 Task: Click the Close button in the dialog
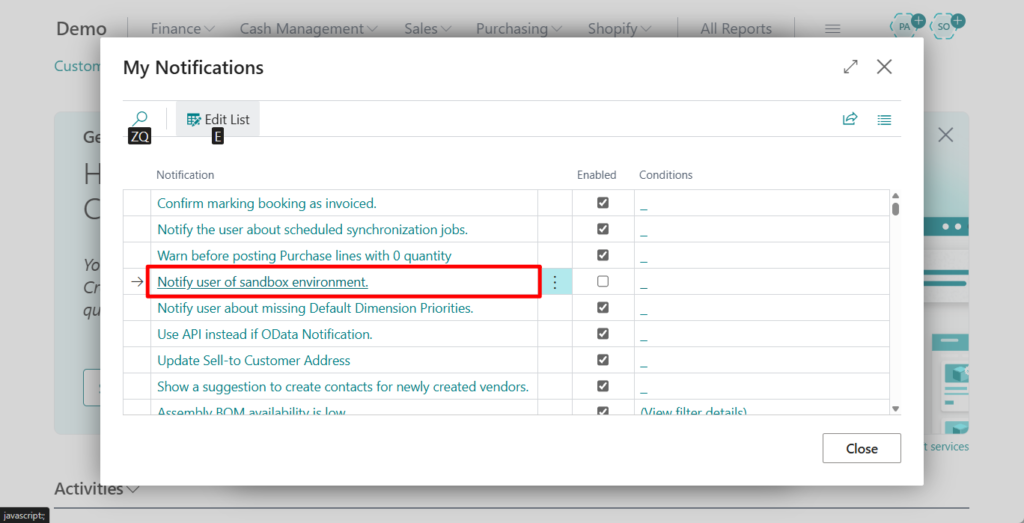[861, 448]
